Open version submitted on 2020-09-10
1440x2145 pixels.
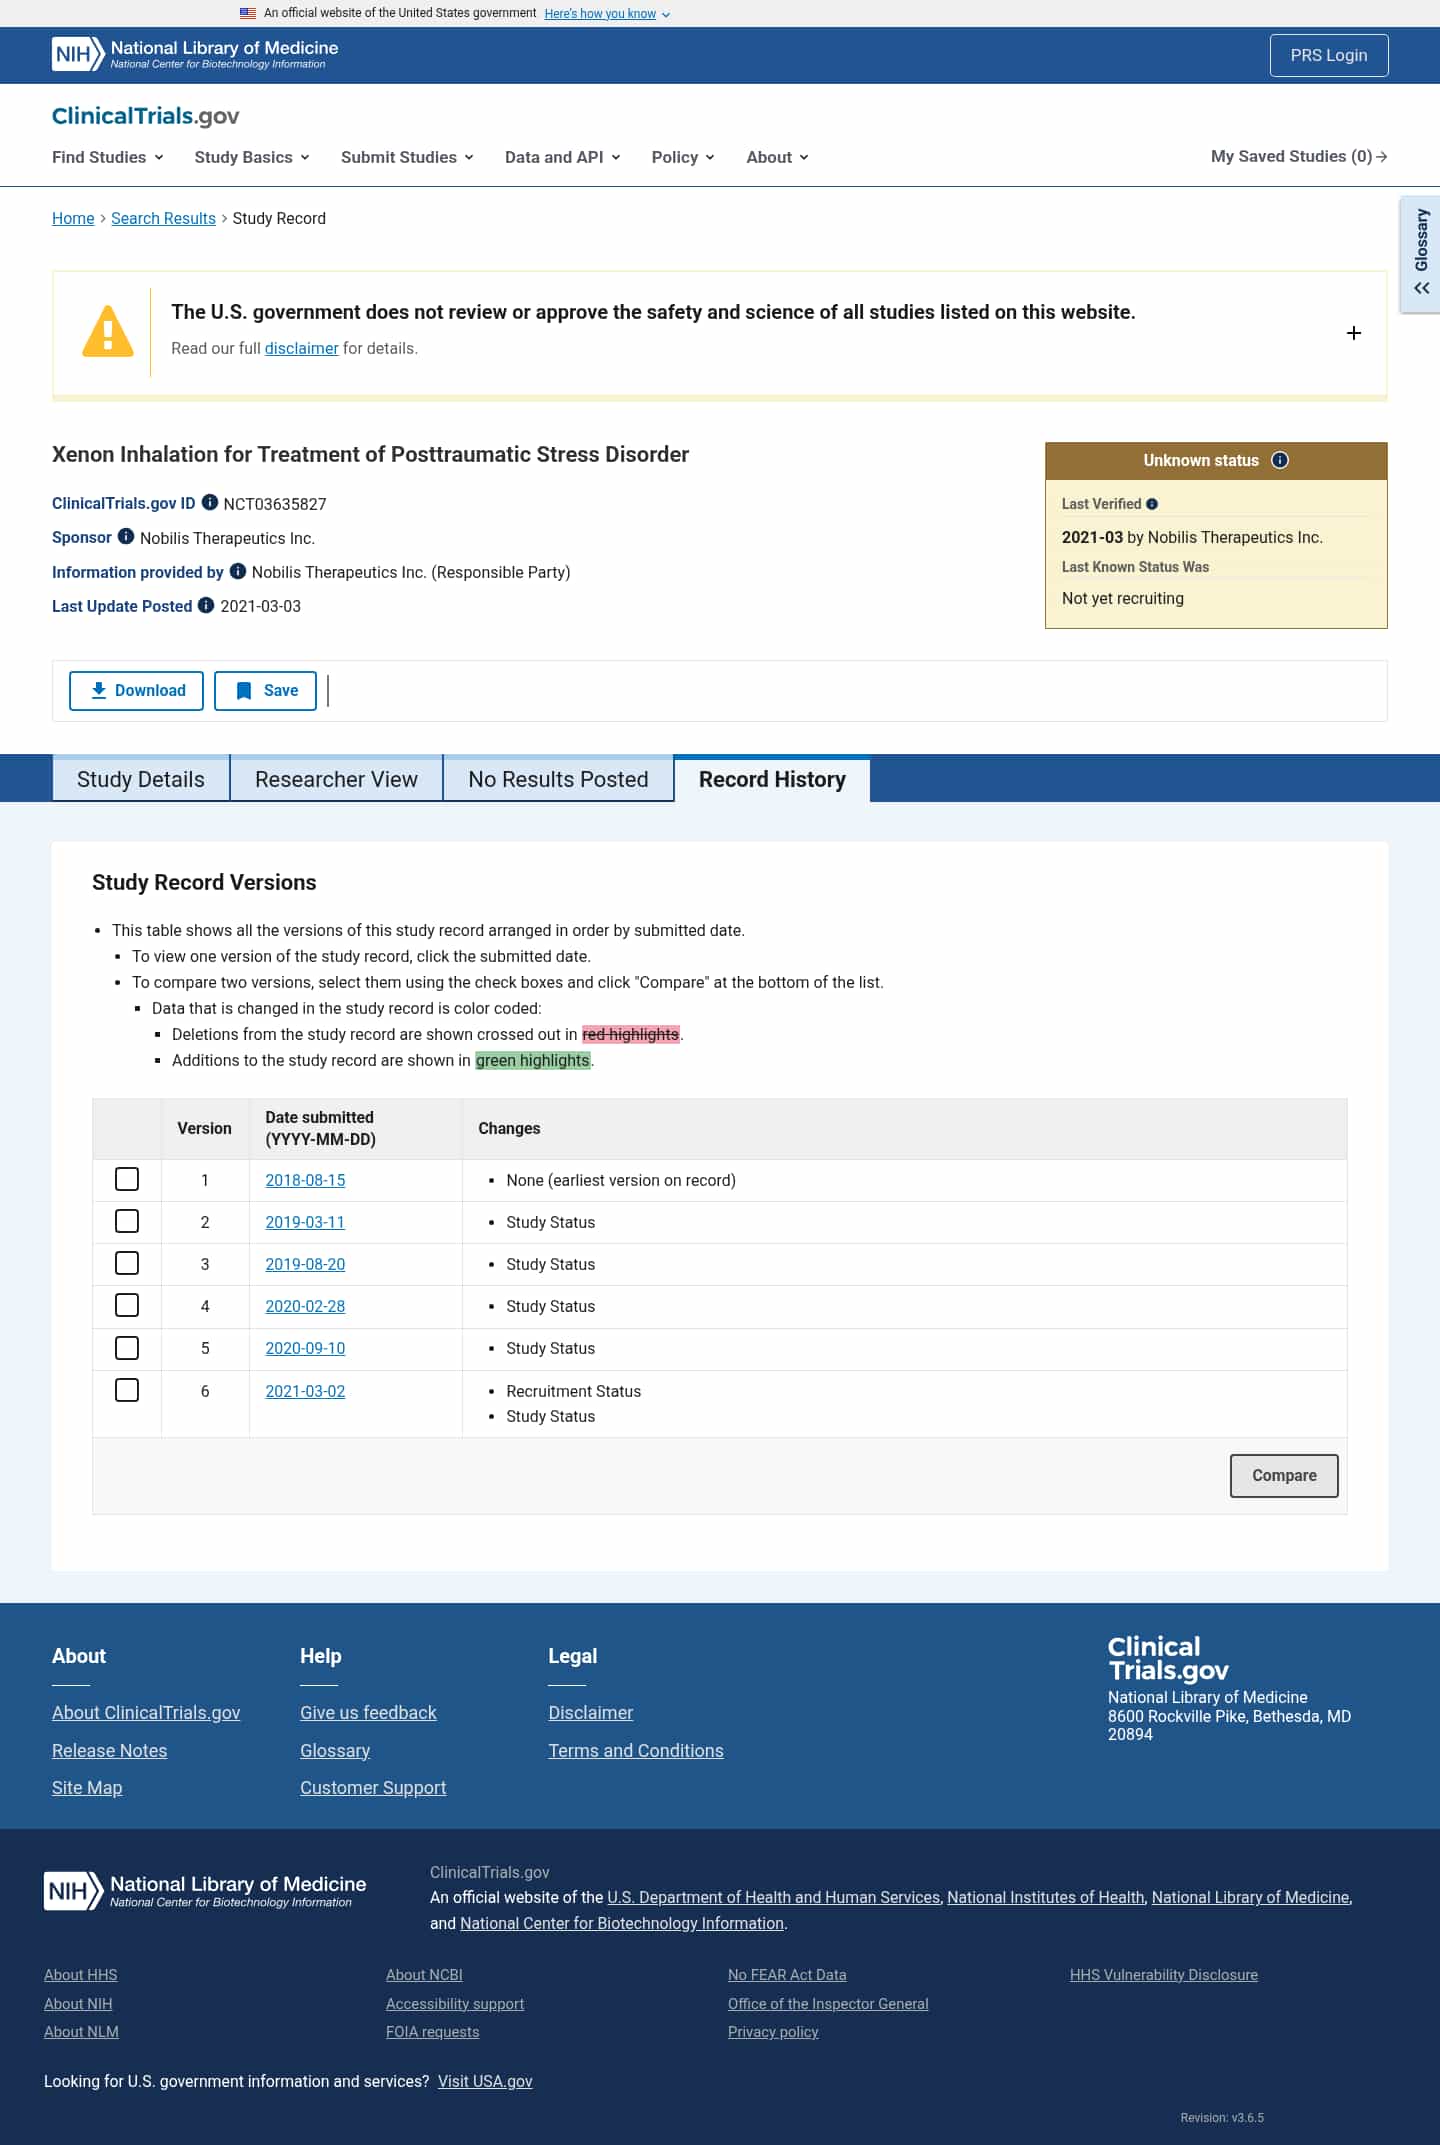[305, 1348]
